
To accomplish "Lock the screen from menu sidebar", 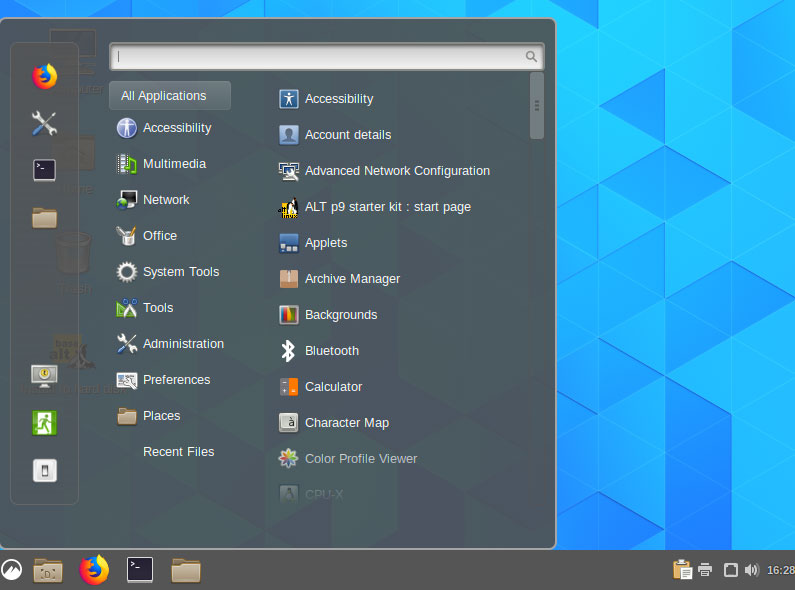I will [44, 376].
